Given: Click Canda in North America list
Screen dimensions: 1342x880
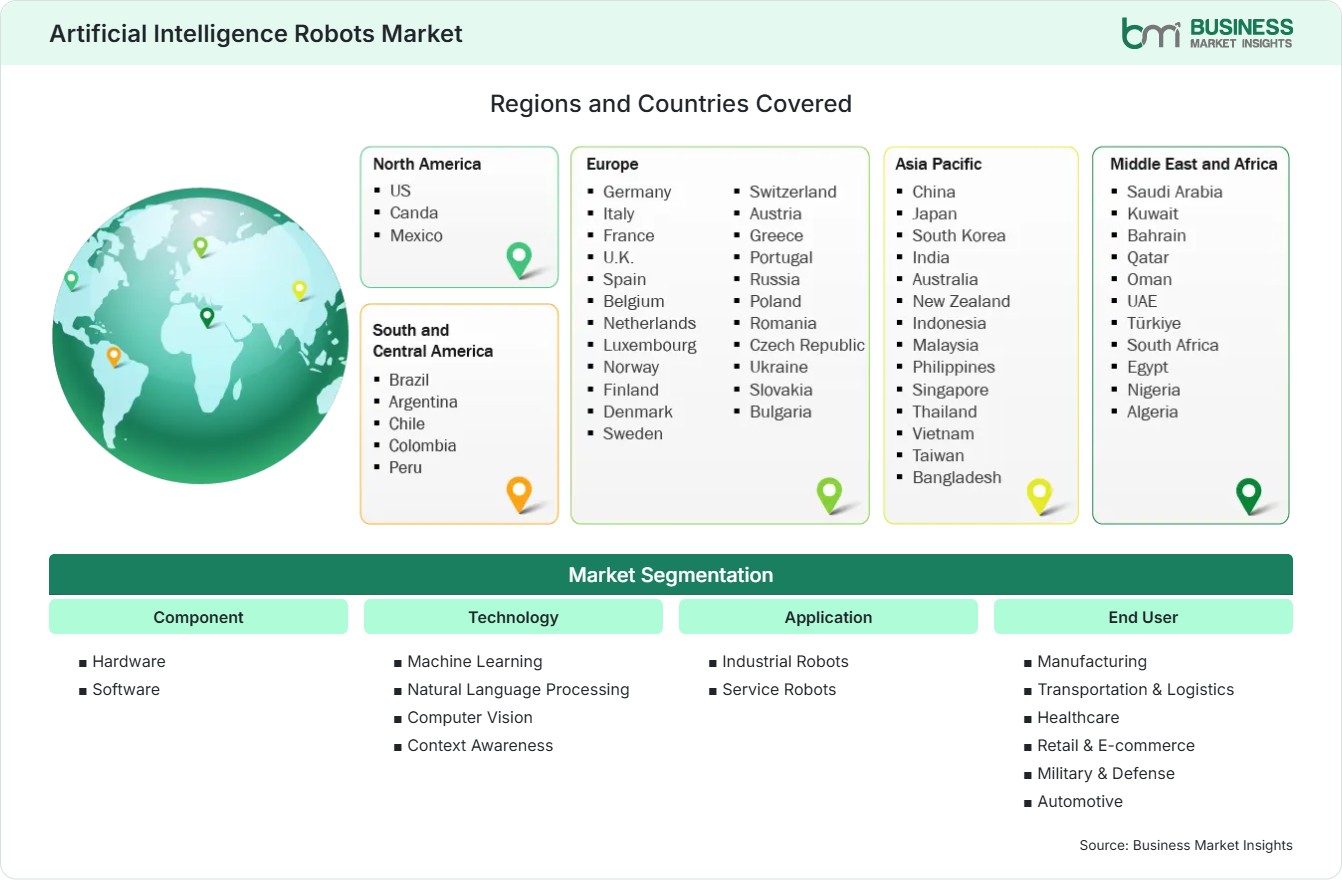Looking at the screenshot, I should [x=414, y=212].
